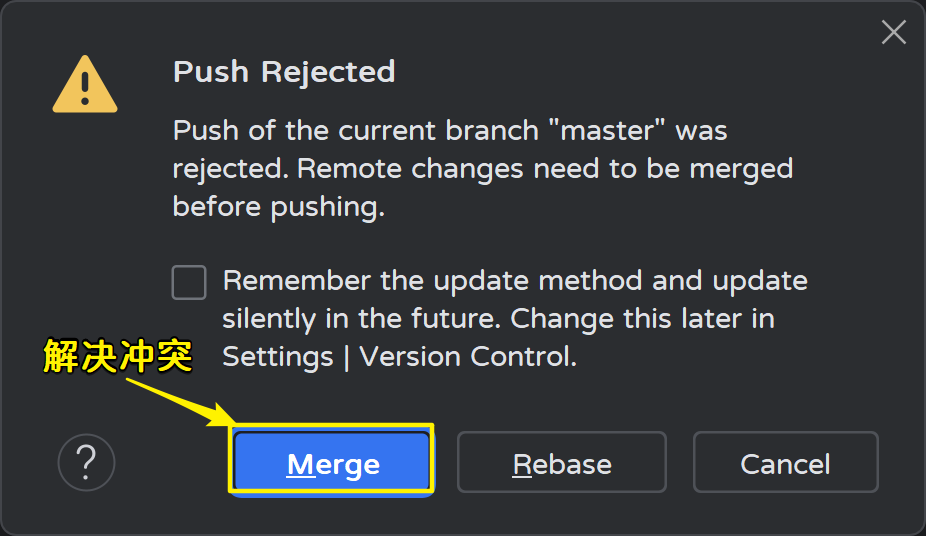Open help via the question mark icon
The image size is (926, 536).
87,462
